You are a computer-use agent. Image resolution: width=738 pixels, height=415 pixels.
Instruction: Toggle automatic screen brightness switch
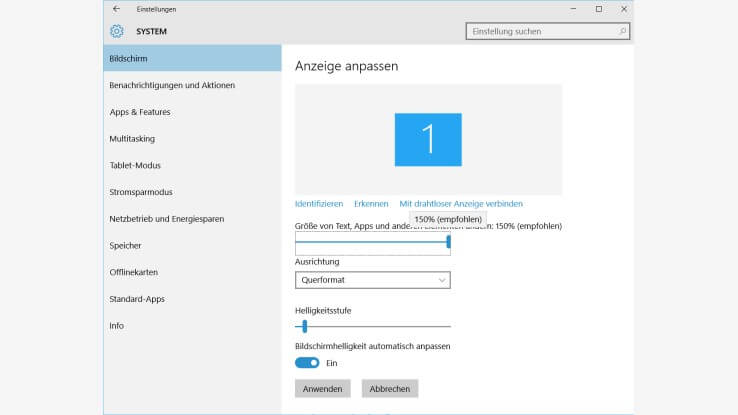pyautogui.click(x=307, y=363)
